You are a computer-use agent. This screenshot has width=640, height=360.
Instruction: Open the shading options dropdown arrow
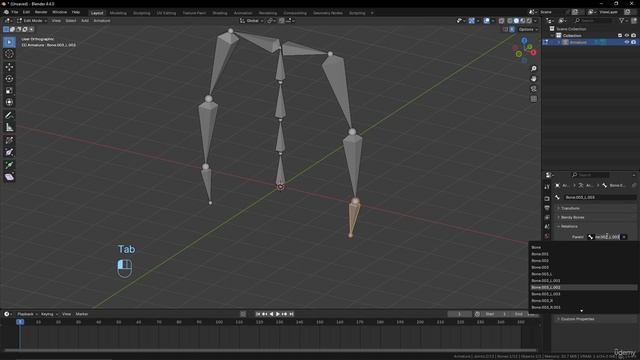coord(536,20)
